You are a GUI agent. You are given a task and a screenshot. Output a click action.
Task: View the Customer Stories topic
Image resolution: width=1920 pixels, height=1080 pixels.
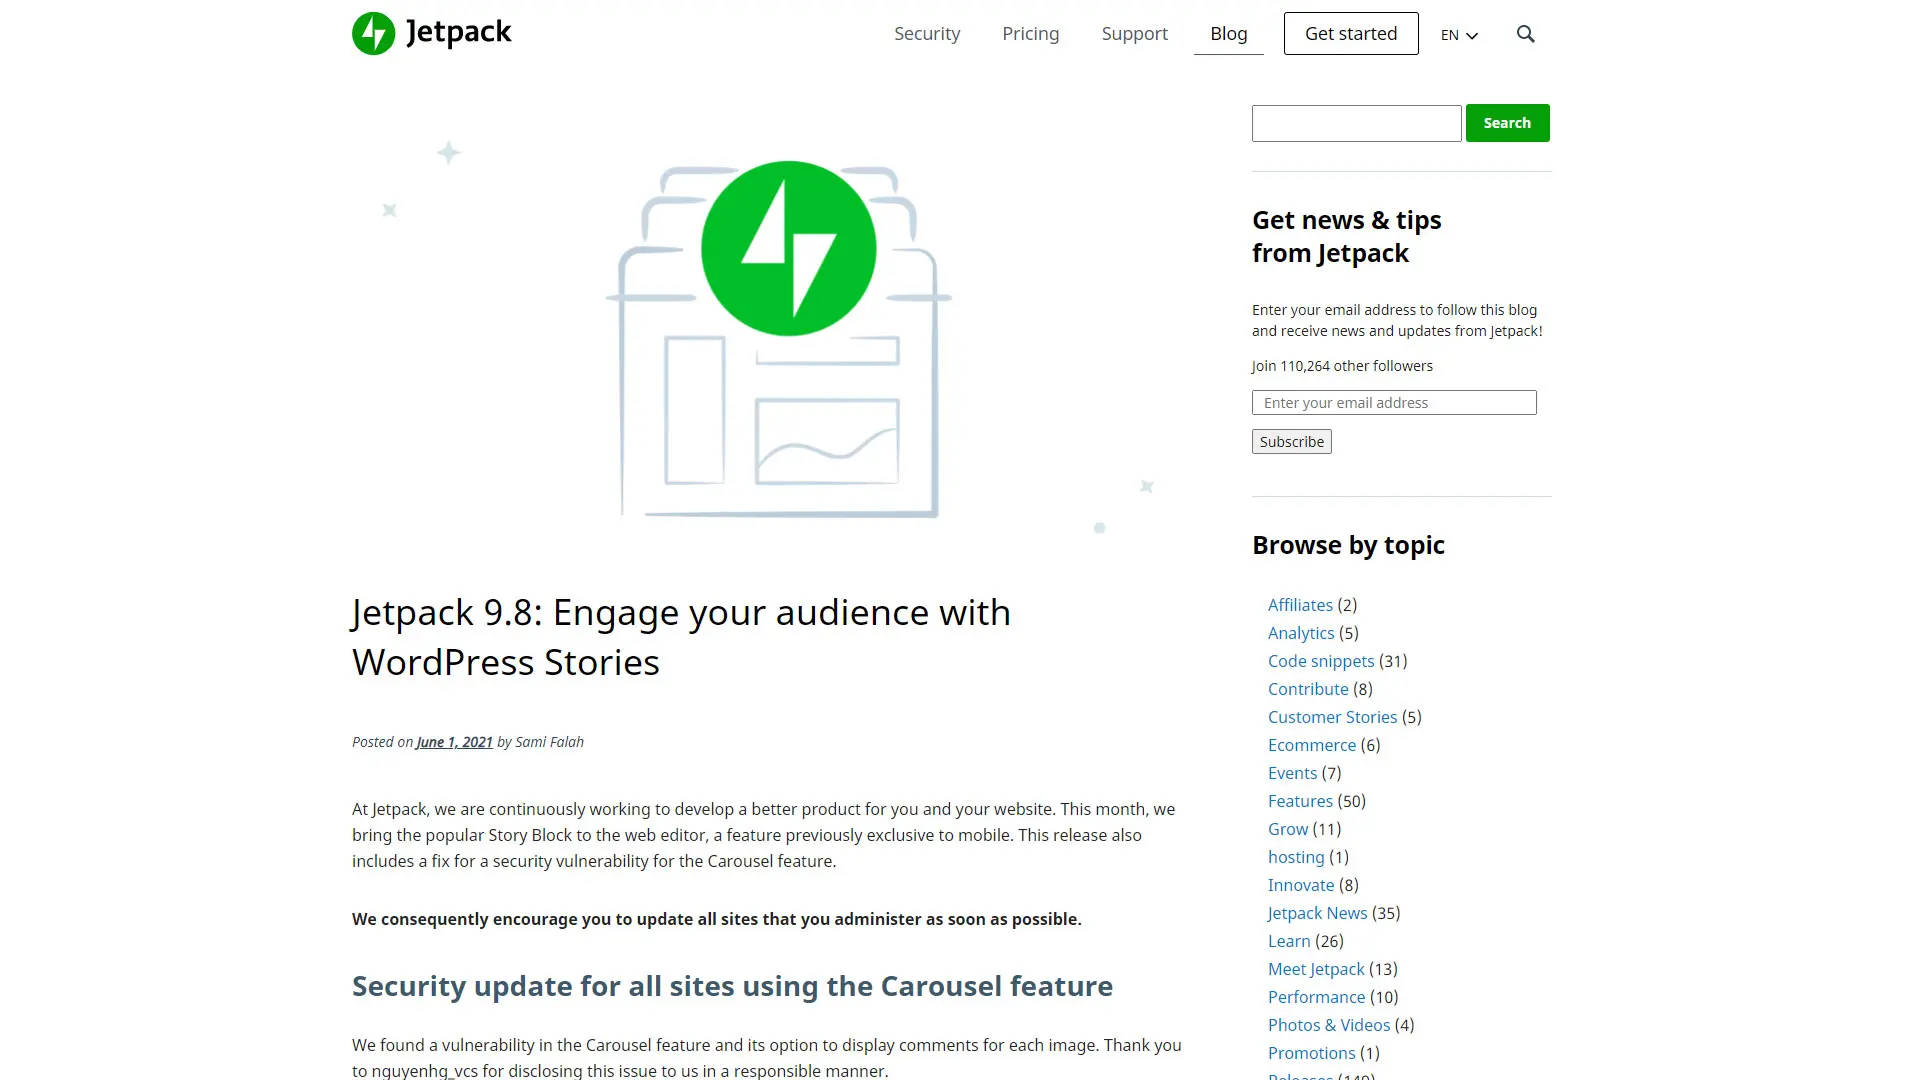pos(1332,716)
